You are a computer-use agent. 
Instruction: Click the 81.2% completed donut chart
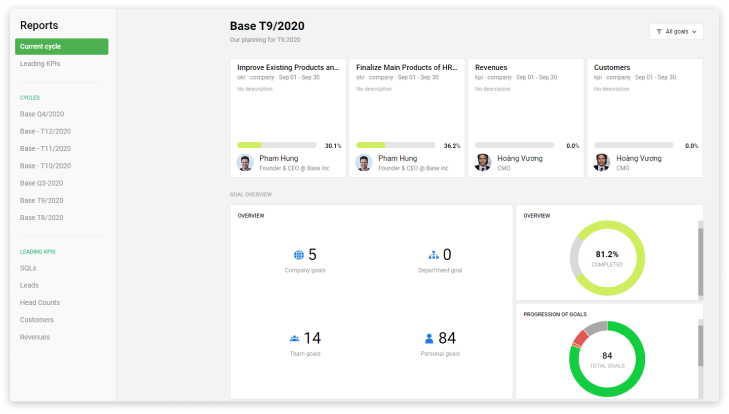(x=607, y=258)
